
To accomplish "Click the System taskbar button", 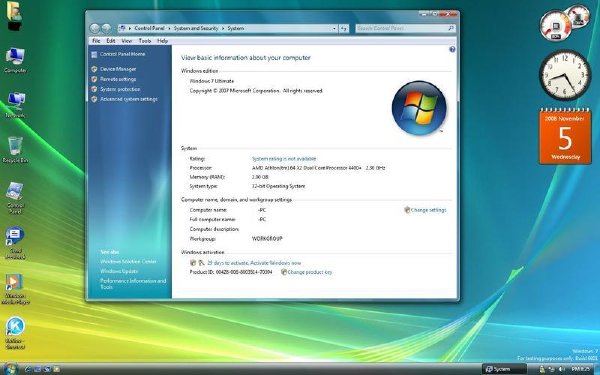I will click(x=504, y=369).
